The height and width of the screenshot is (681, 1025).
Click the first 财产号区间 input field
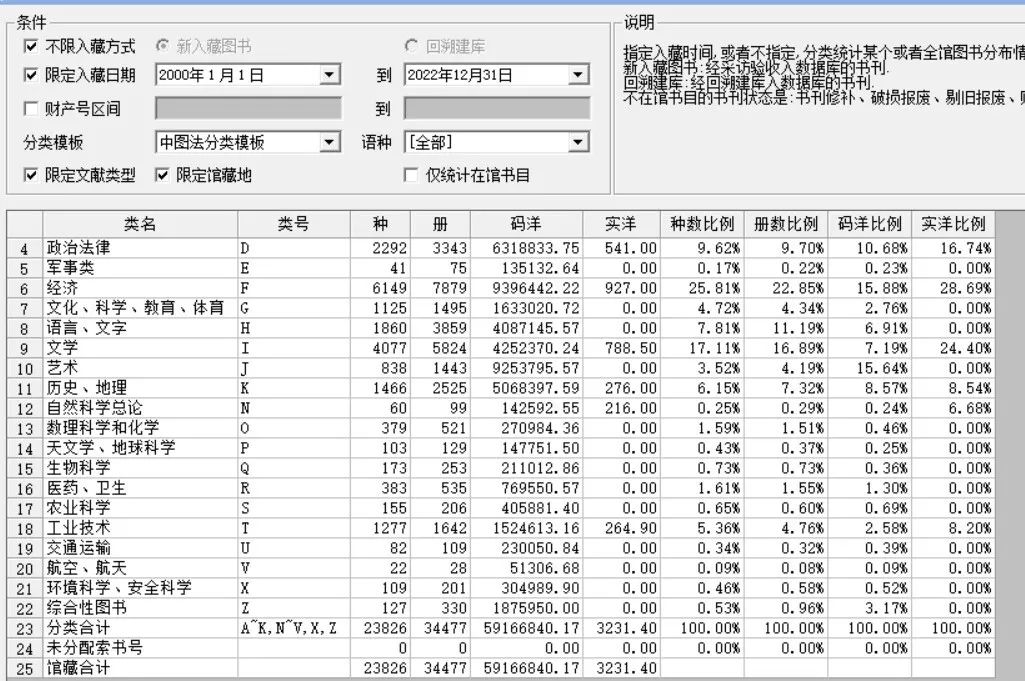(x=248, y=109)
